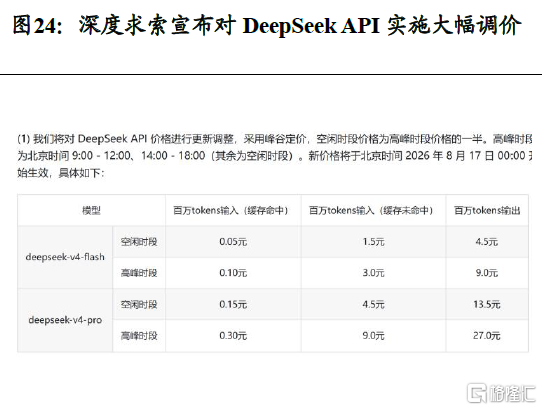This screenshot has height=410, width=542.
Task: Click 采用峰谷定价 in the paragraph
Action: point(274,139)
